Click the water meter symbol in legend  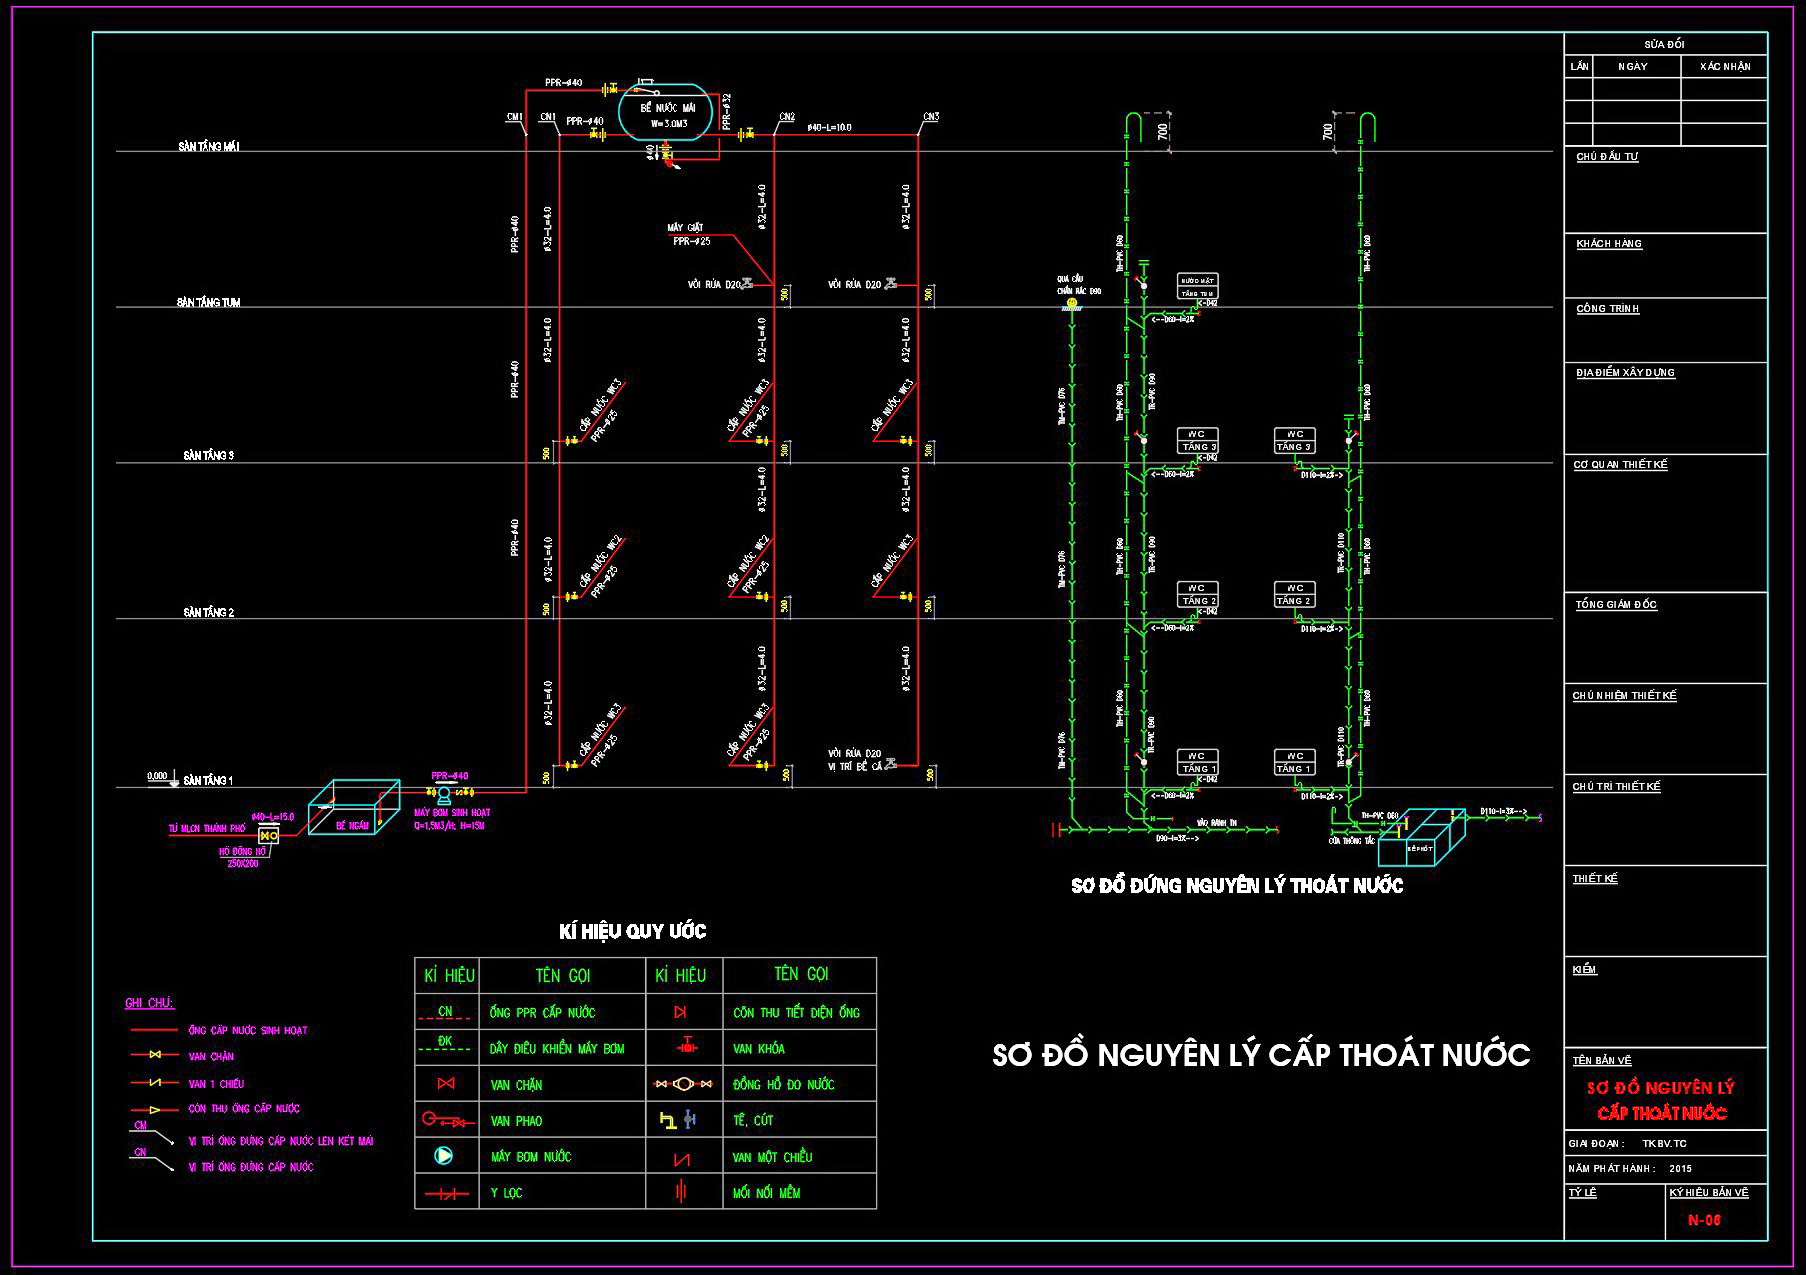click(x=683, y=1084)
